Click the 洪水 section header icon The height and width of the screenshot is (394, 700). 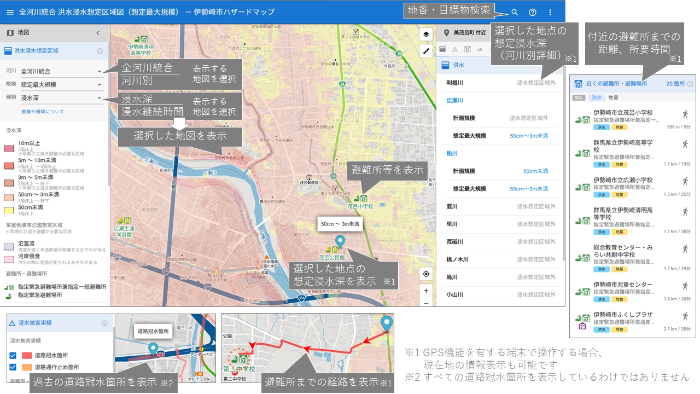445,65
